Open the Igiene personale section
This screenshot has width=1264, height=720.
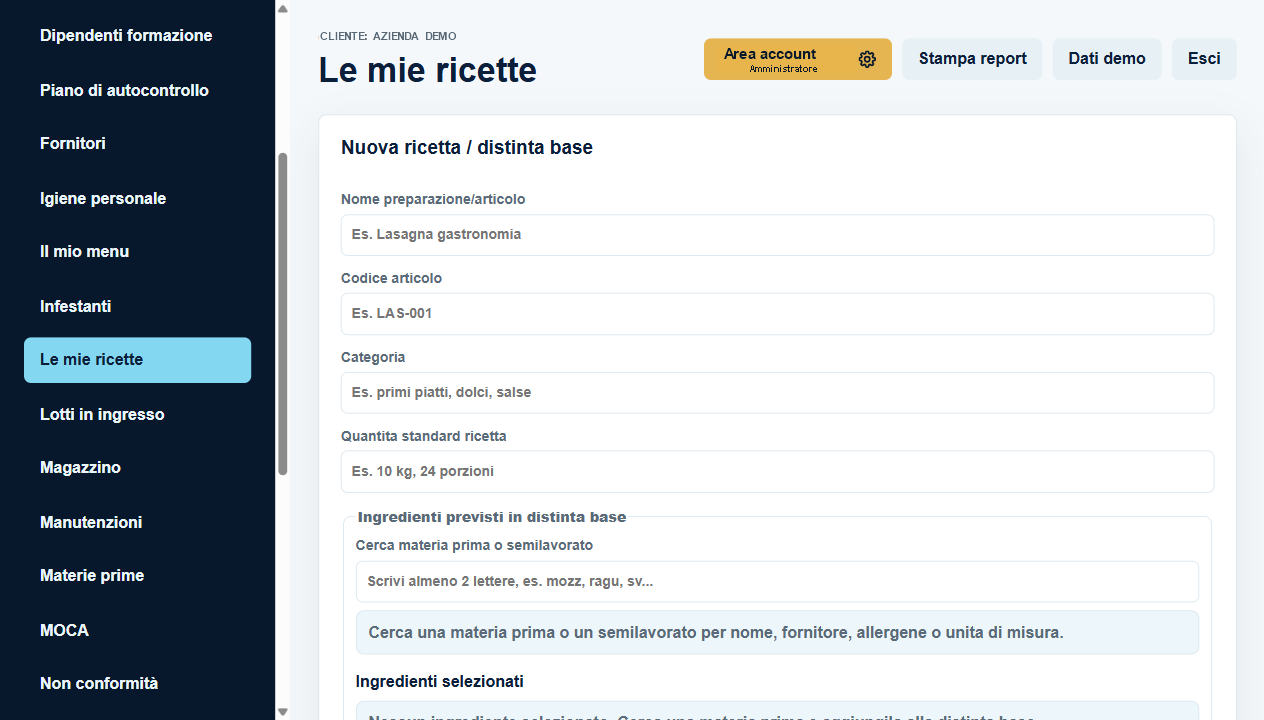(137, 198)
